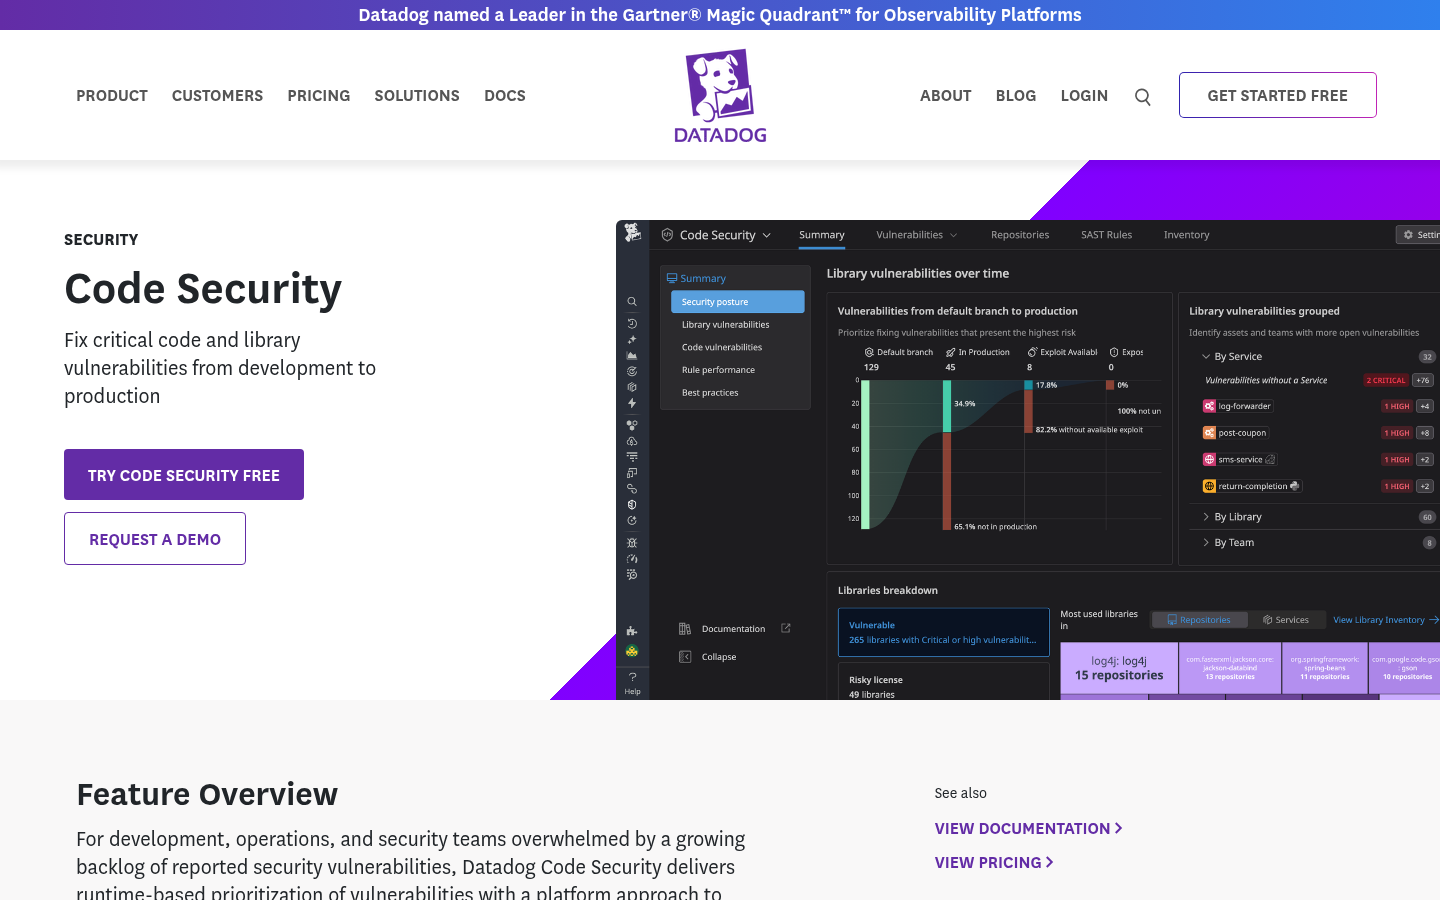This screenshot has width=1440, height=900.
Task: Click the log4j 15 repositories tile
Action: 1119,668
